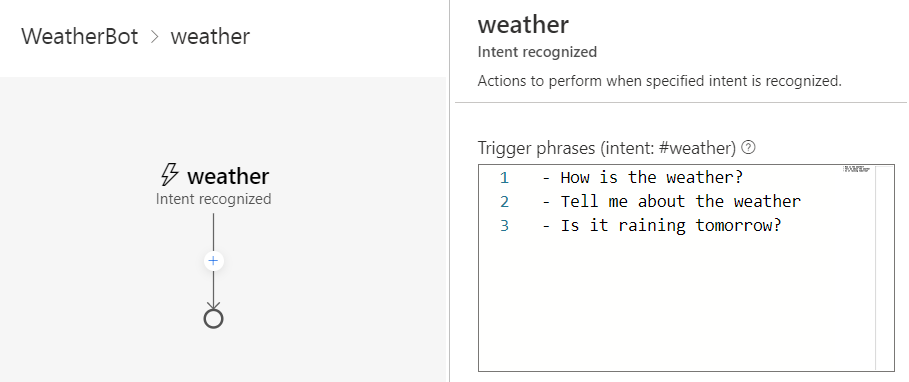Place cursor in 'Is it raining tomorrow?' line
Screen dimensions: 909x382
pyautogui.click(x=661, y=225)
